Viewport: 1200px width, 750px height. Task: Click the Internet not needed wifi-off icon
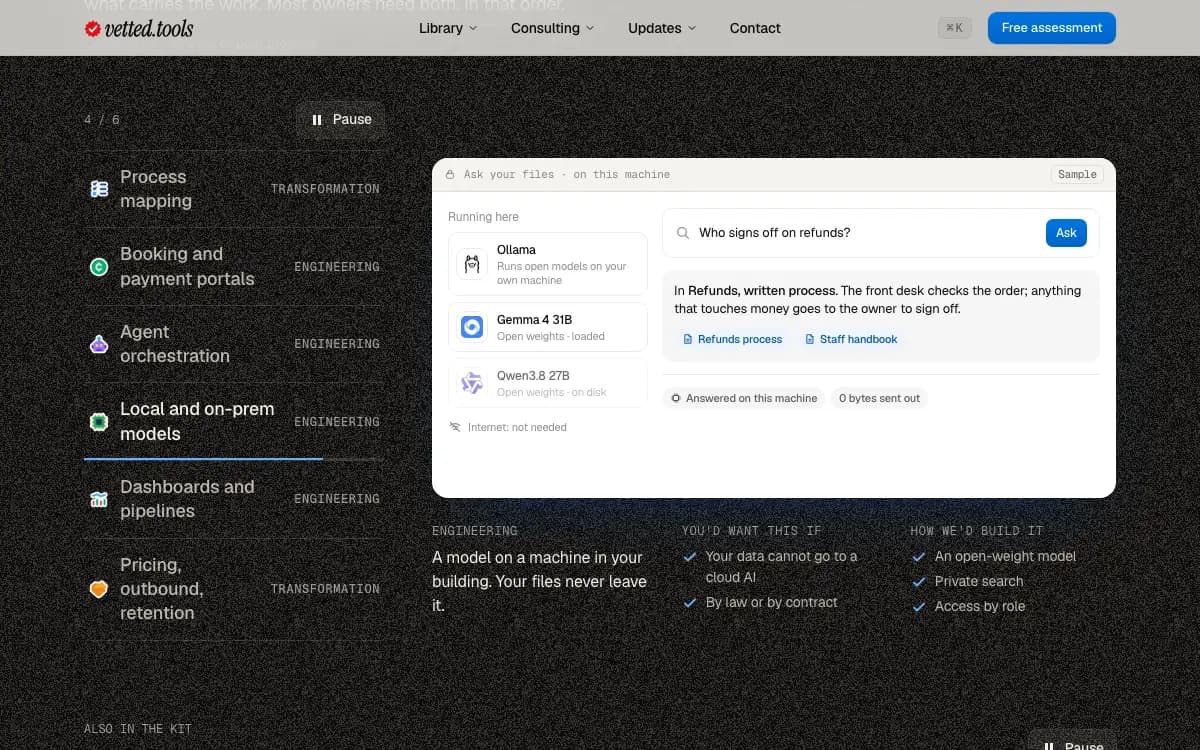[x=455, y=427]
